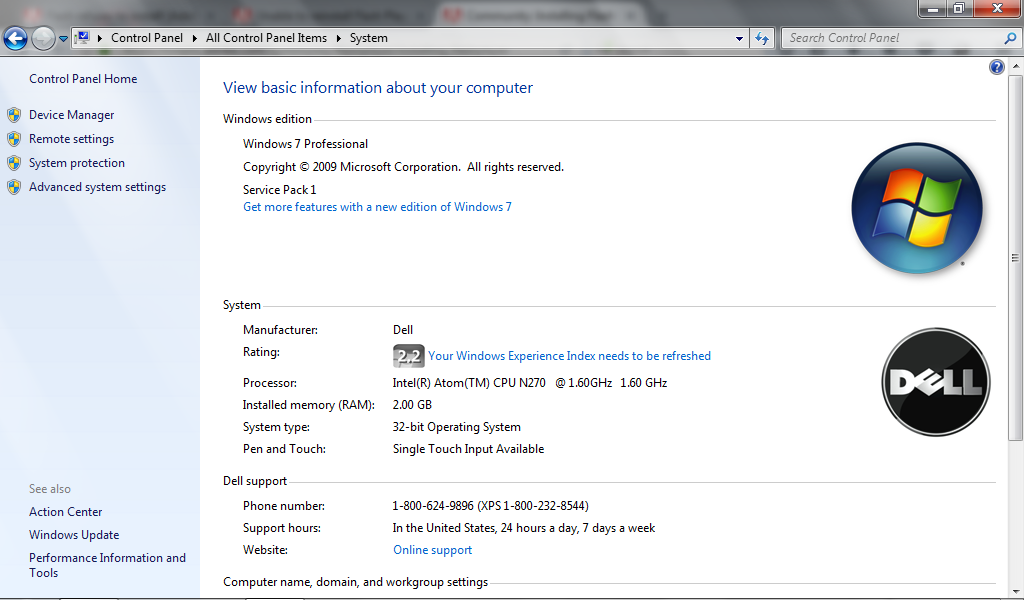
Task: Expand the arrow after Control Panel breadcrumb
Action: click(x=195, y=39)
